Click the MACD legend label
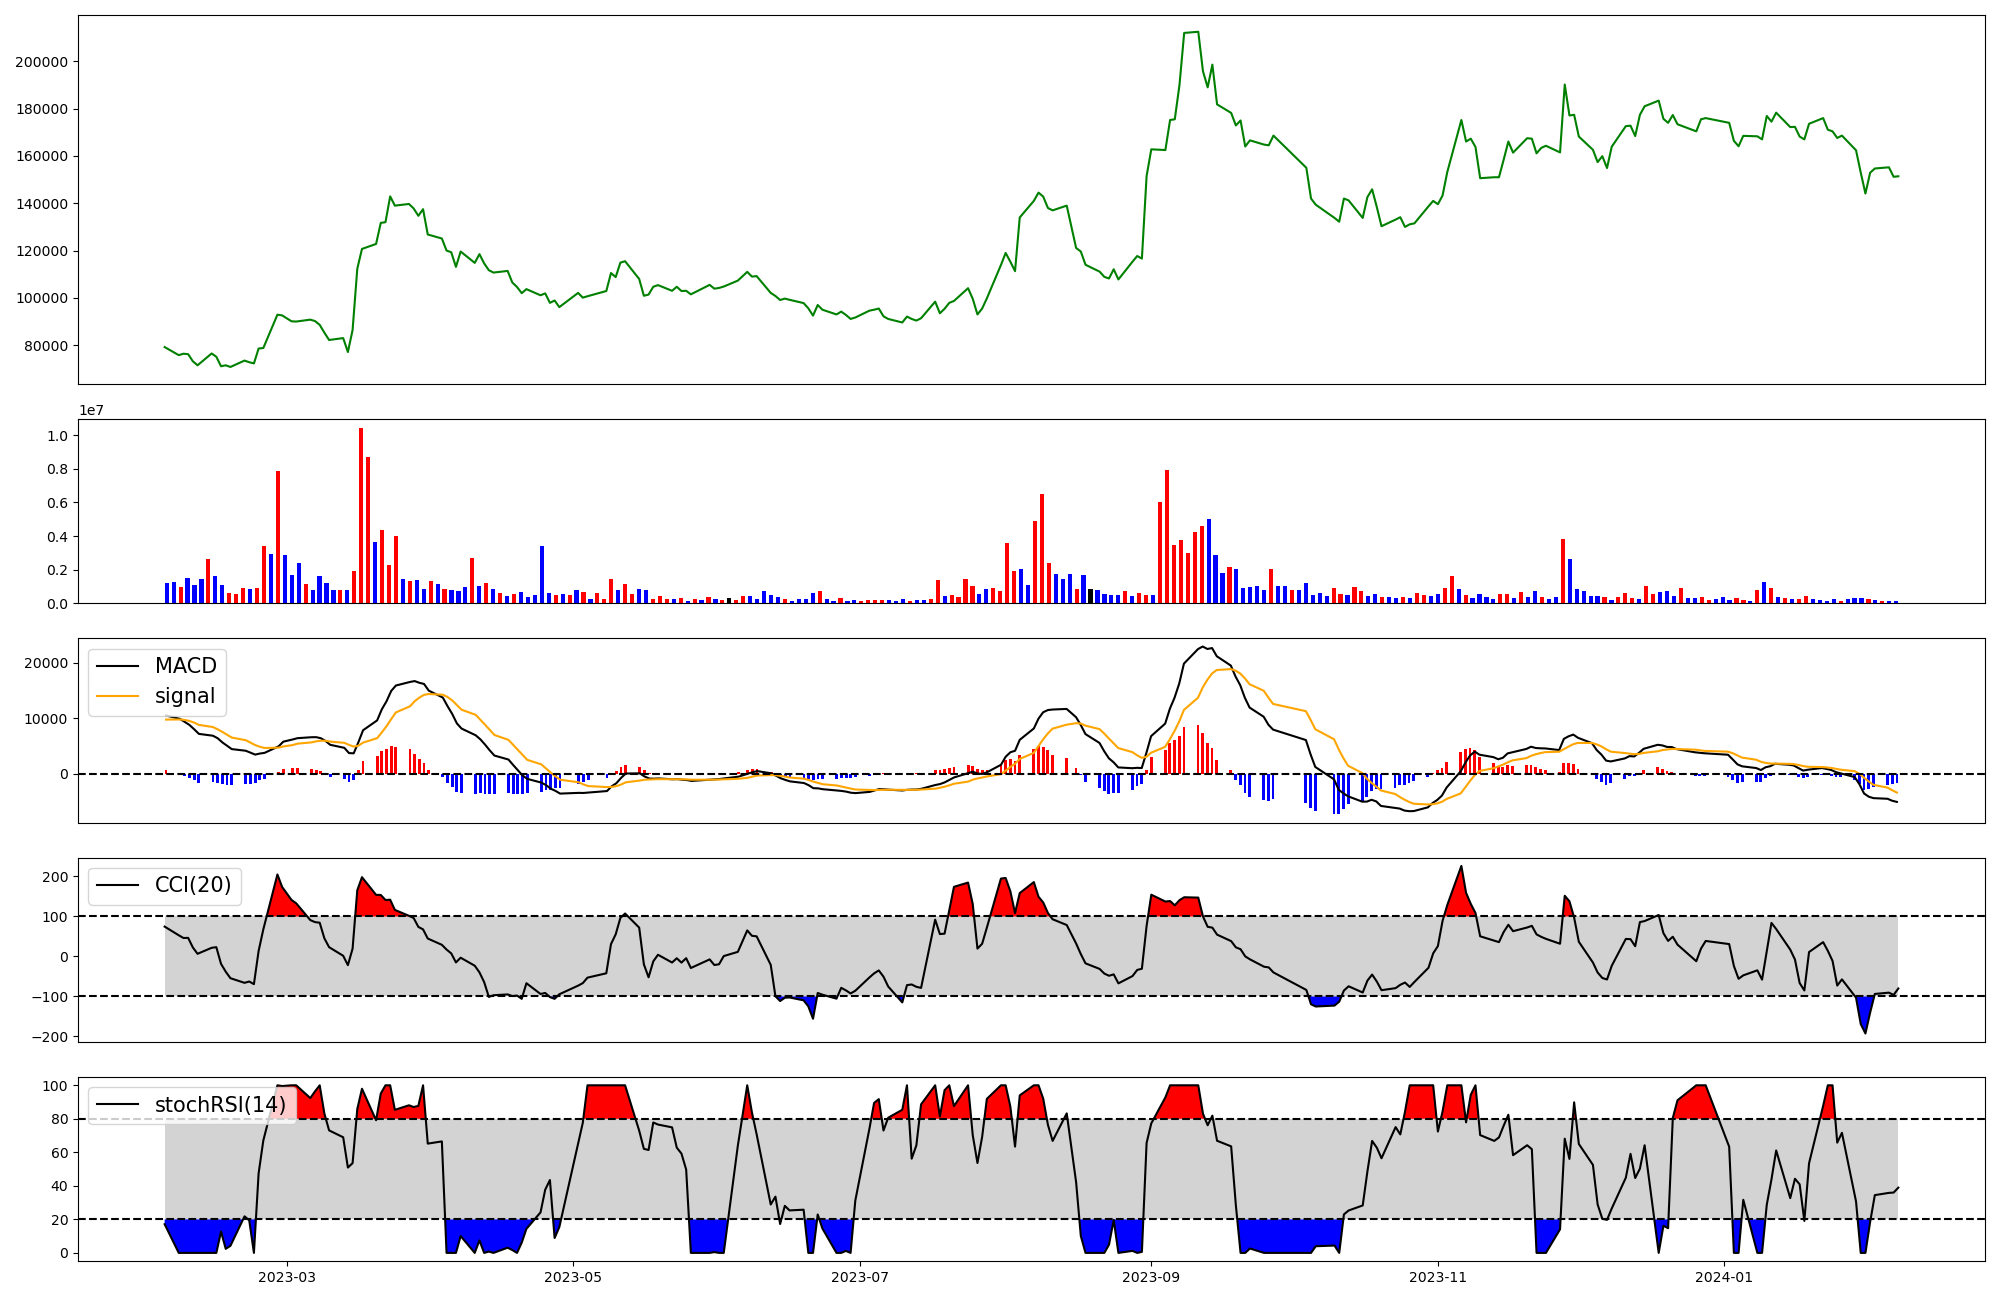Screen dimensions: 2000x1300 [x=185, y=666]
